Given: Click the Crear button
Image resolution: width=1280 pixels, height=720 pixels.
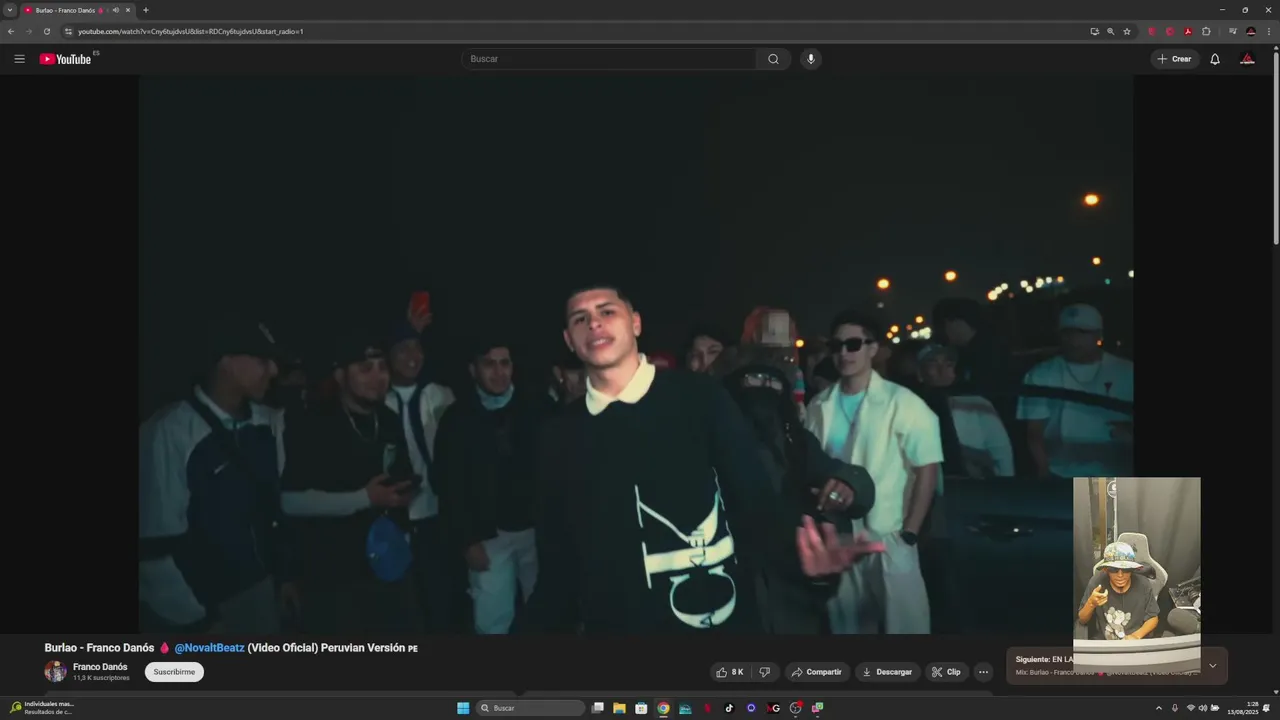Looking at the screenshot, I should coord(1174,59).
